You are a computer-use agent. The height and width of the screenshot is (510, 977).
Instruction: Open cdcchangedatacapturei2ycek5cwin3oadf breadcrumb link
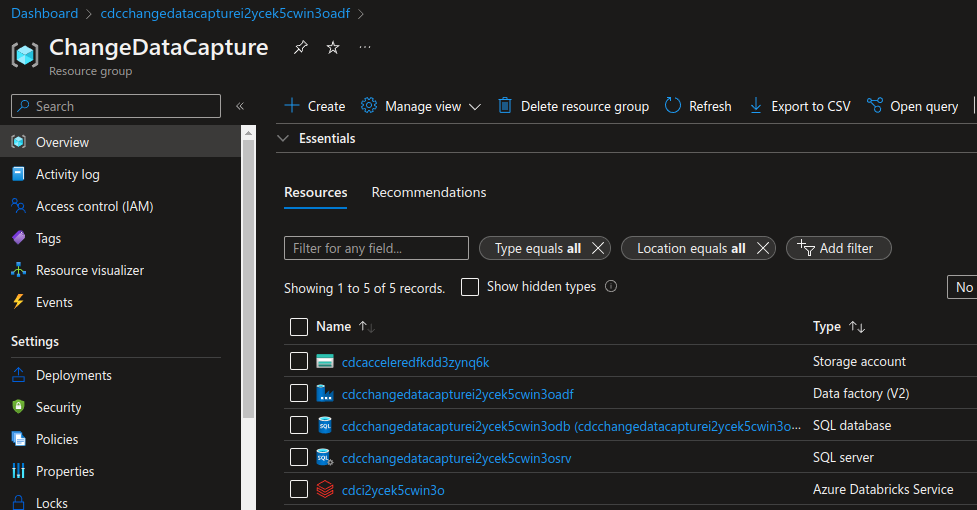click(225, 13)
